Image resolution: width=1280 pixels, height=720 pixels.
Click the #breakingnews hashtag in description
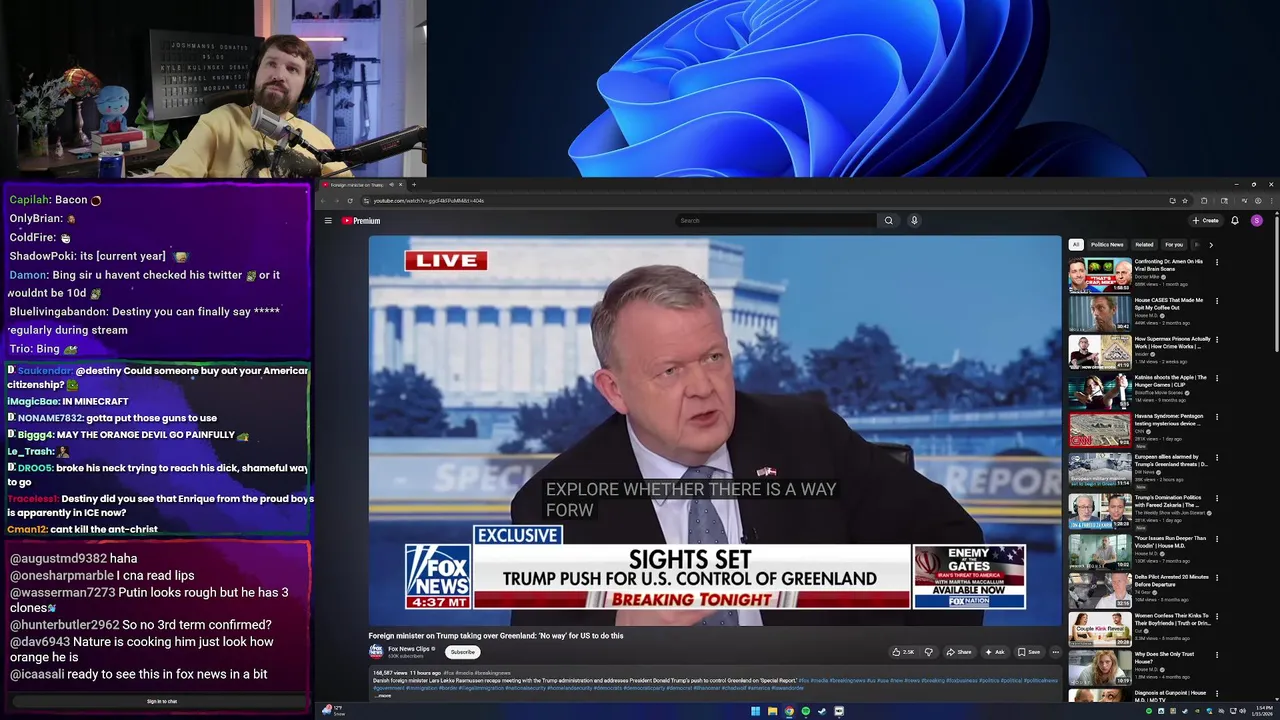(x=492, y=673)
